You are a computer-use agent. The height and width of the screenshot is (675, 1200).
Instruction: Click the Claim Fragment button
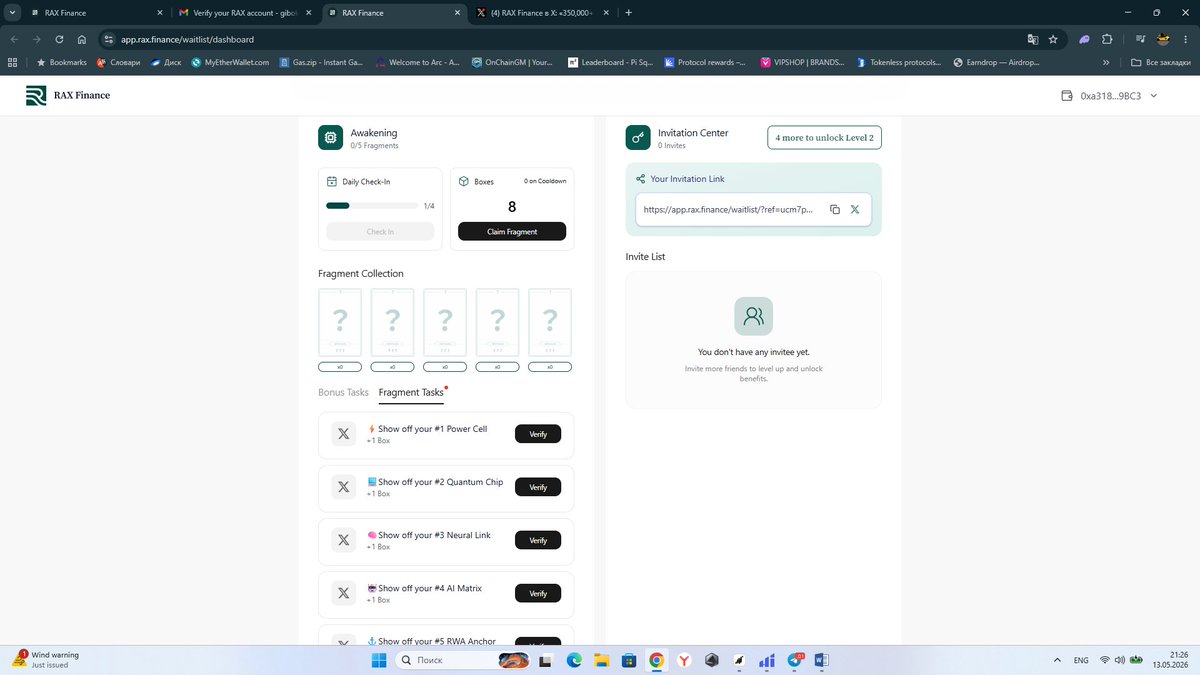(512, 231)
